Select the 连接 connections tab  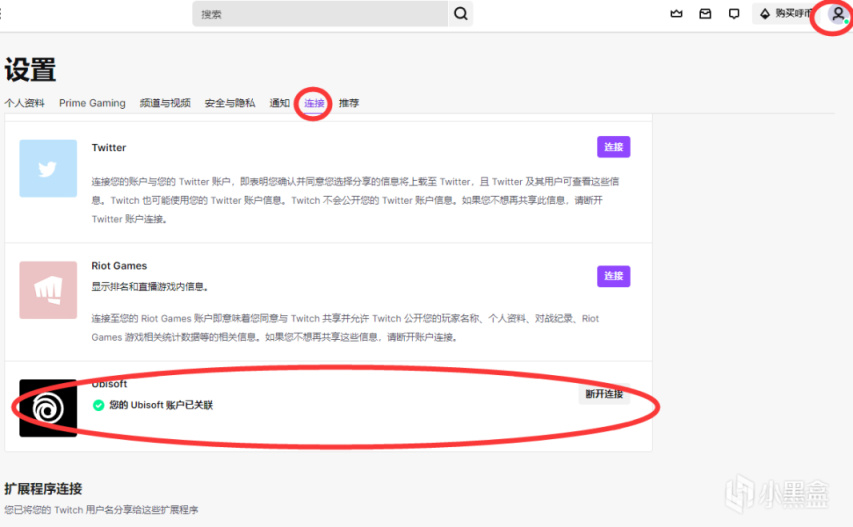coord(314,103)
